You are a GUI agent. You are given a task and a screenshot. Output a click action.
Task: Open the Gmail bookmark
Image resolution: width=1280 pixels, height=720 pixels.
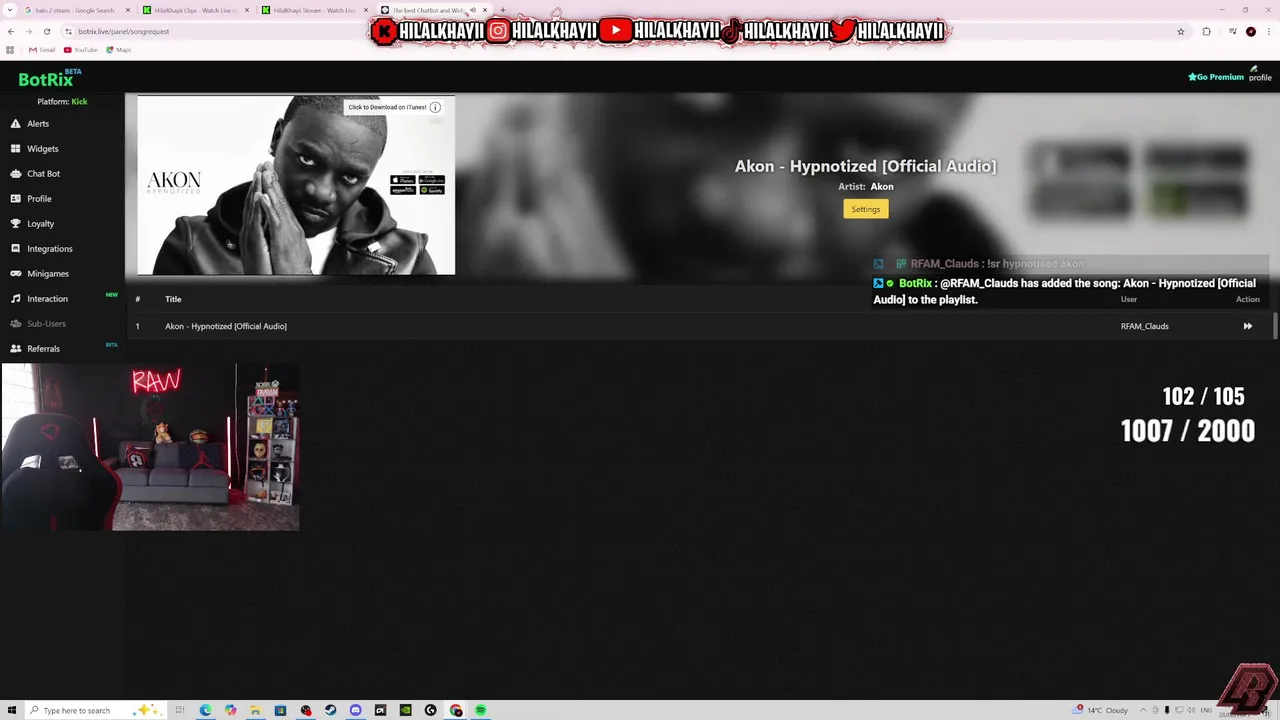[x=42, y=50]
